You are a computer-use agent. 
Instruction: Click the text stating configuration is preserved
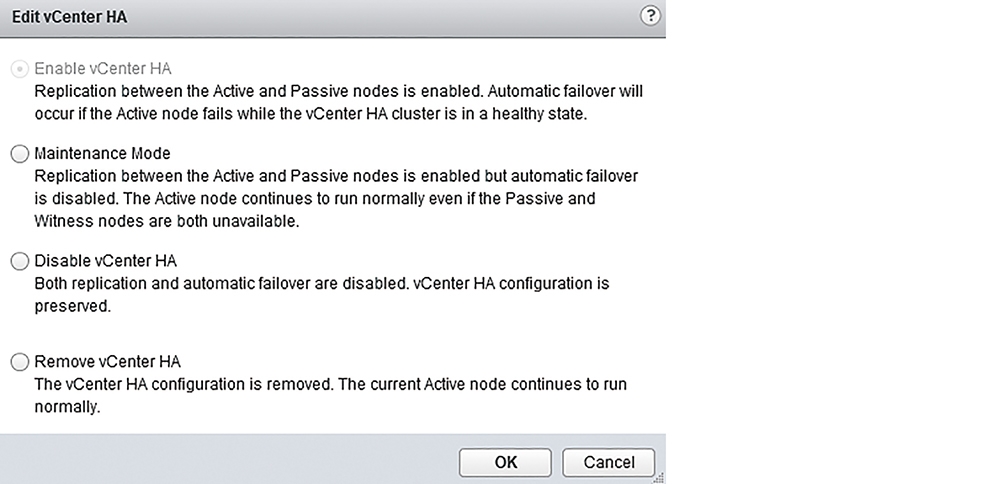click(x=321, y=295)
